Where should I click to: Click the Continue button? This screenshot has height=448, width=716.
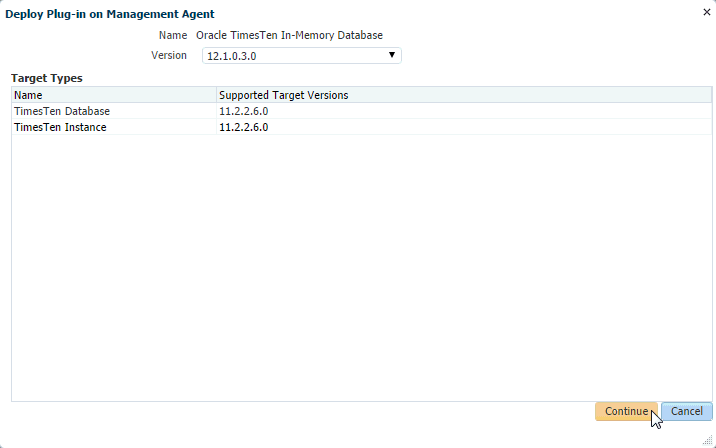[626, 411]
